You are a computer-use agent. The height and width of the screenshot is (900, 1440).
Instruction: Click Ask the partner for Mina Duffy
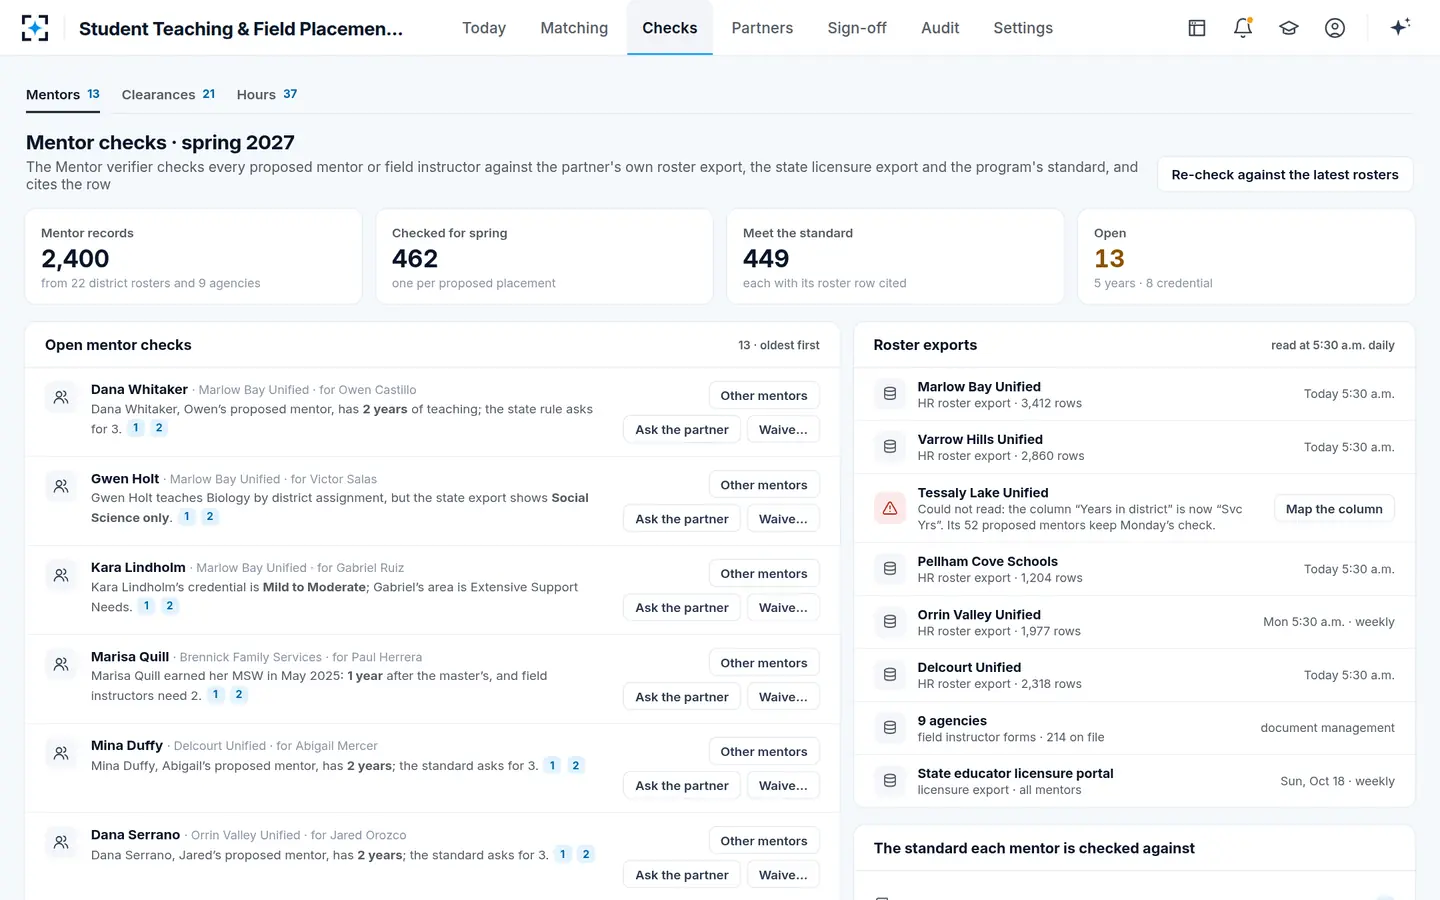point(682,786)
